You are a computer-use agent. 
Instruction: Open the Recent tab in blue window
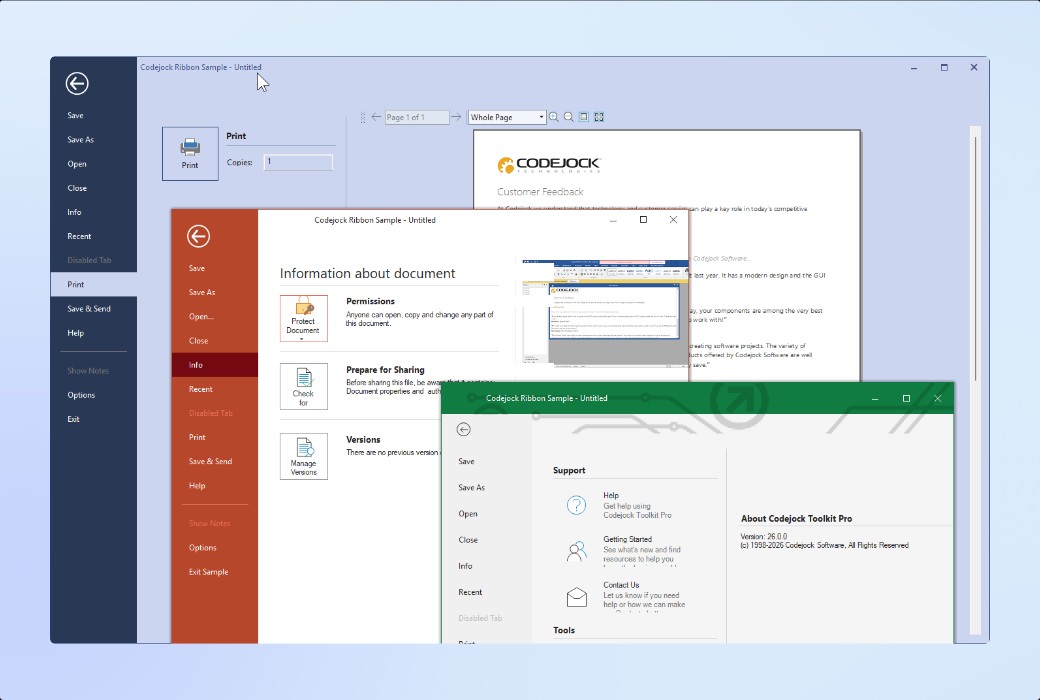94,236
